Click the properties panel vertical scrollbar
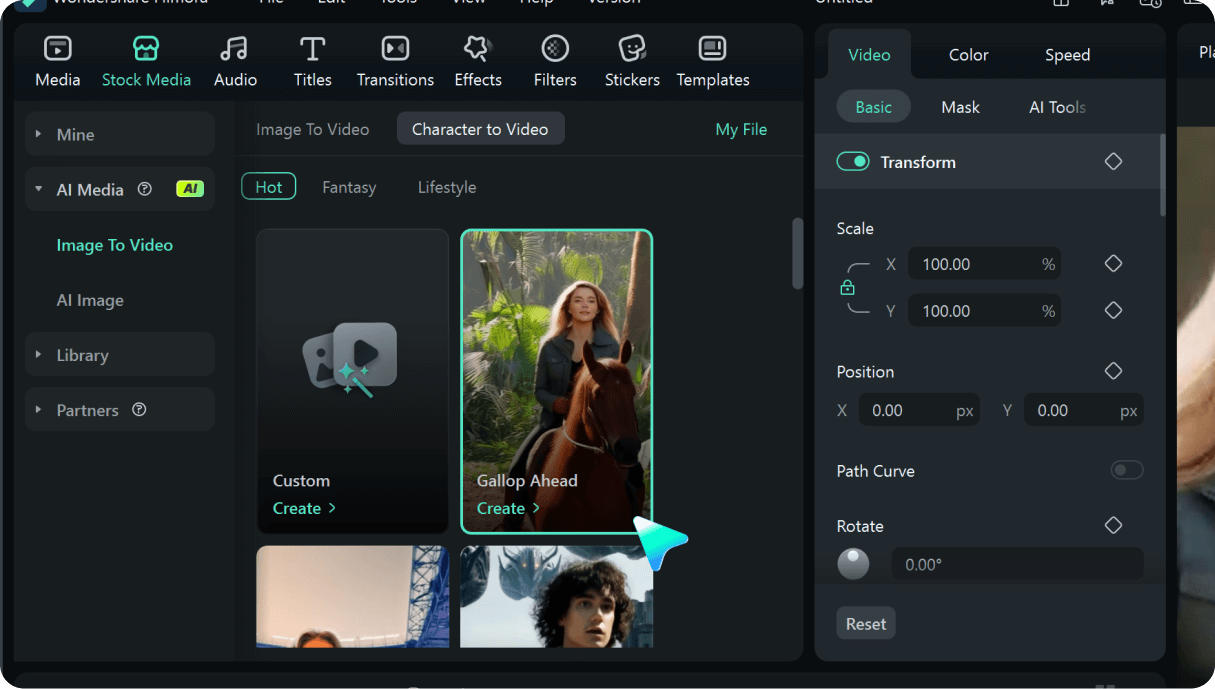 (1162, 175)
